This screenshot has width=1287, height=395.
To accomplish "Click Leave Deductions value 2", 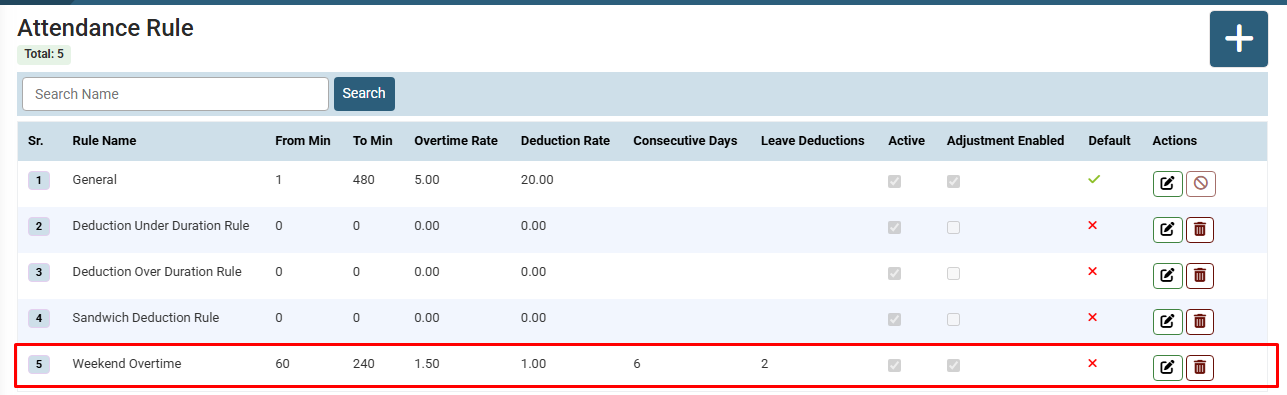I will tap(765, 364).
